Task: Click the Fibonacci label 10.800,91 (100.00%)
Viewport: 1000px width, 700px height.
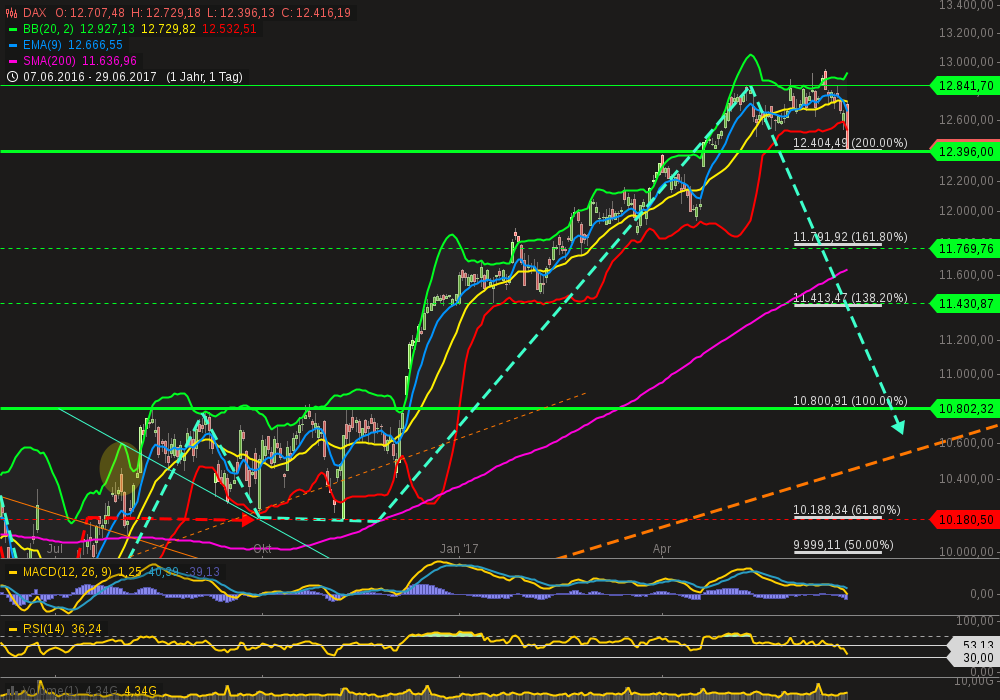Action: coord(849,400)
